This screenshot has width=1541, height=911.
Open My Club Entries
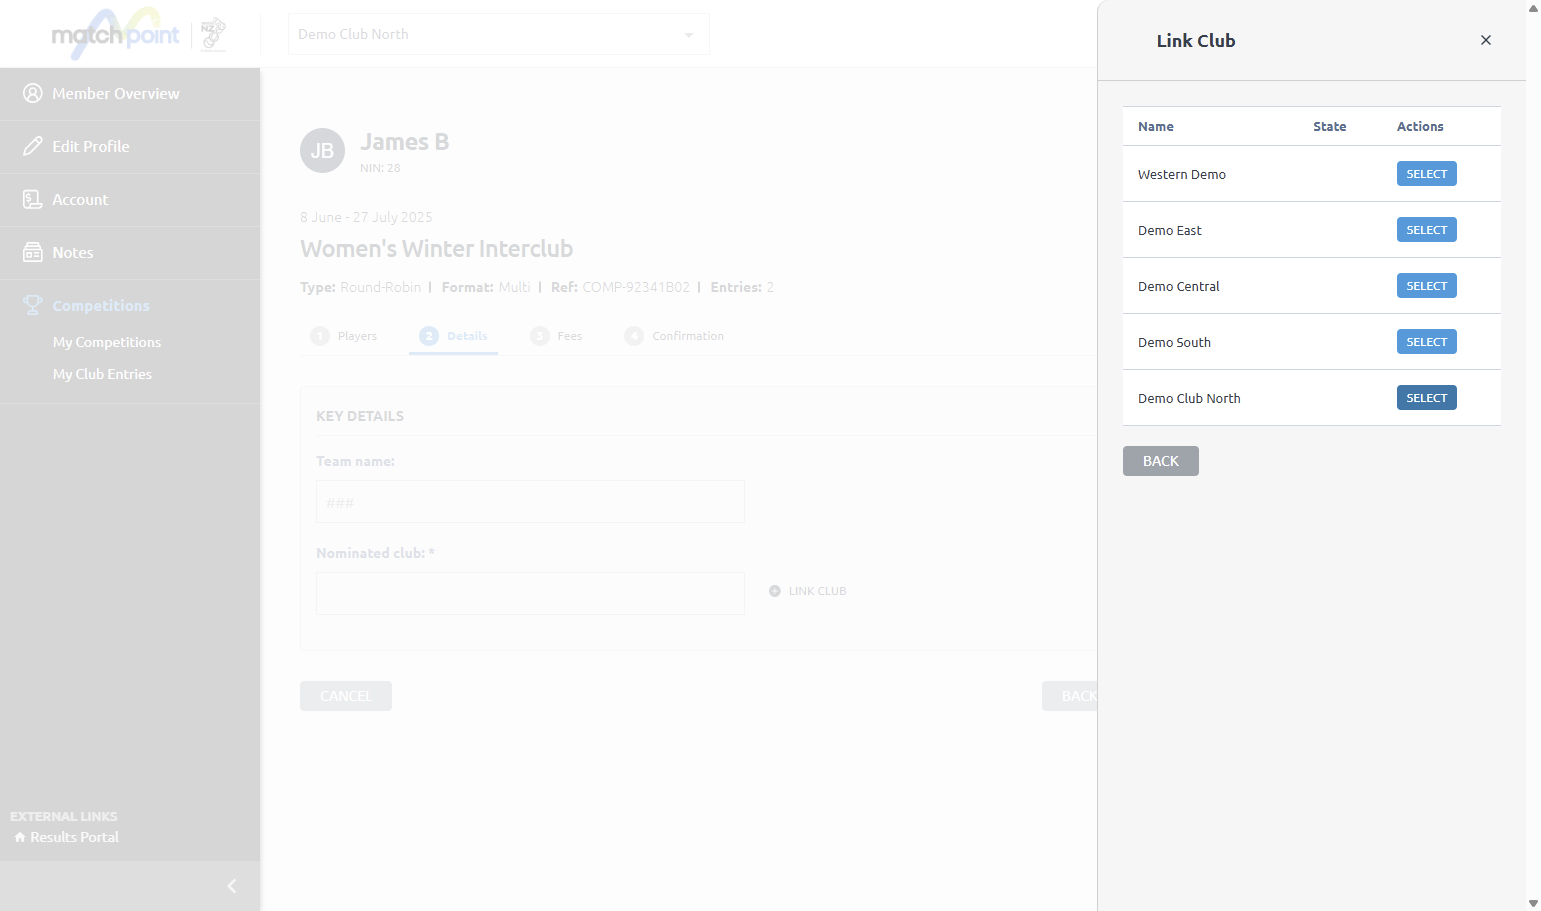pos(102,374)
